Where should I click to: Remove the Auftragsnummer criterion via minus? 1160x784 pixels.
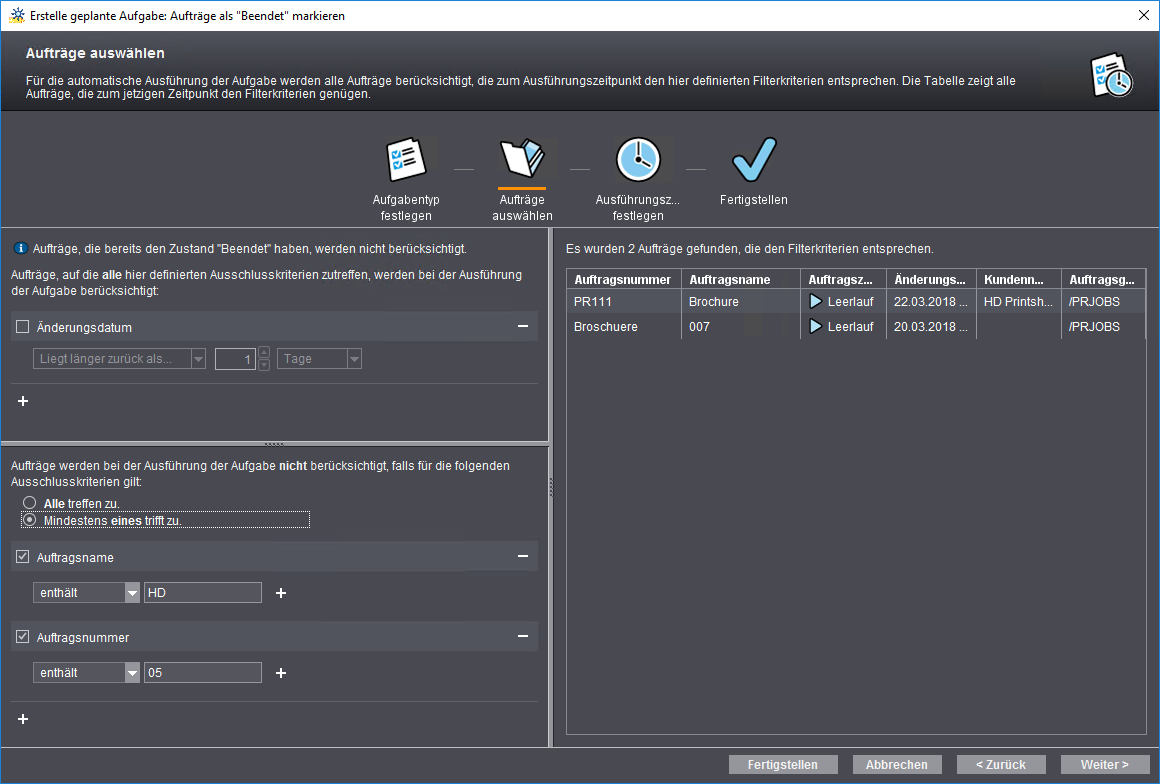523,636
